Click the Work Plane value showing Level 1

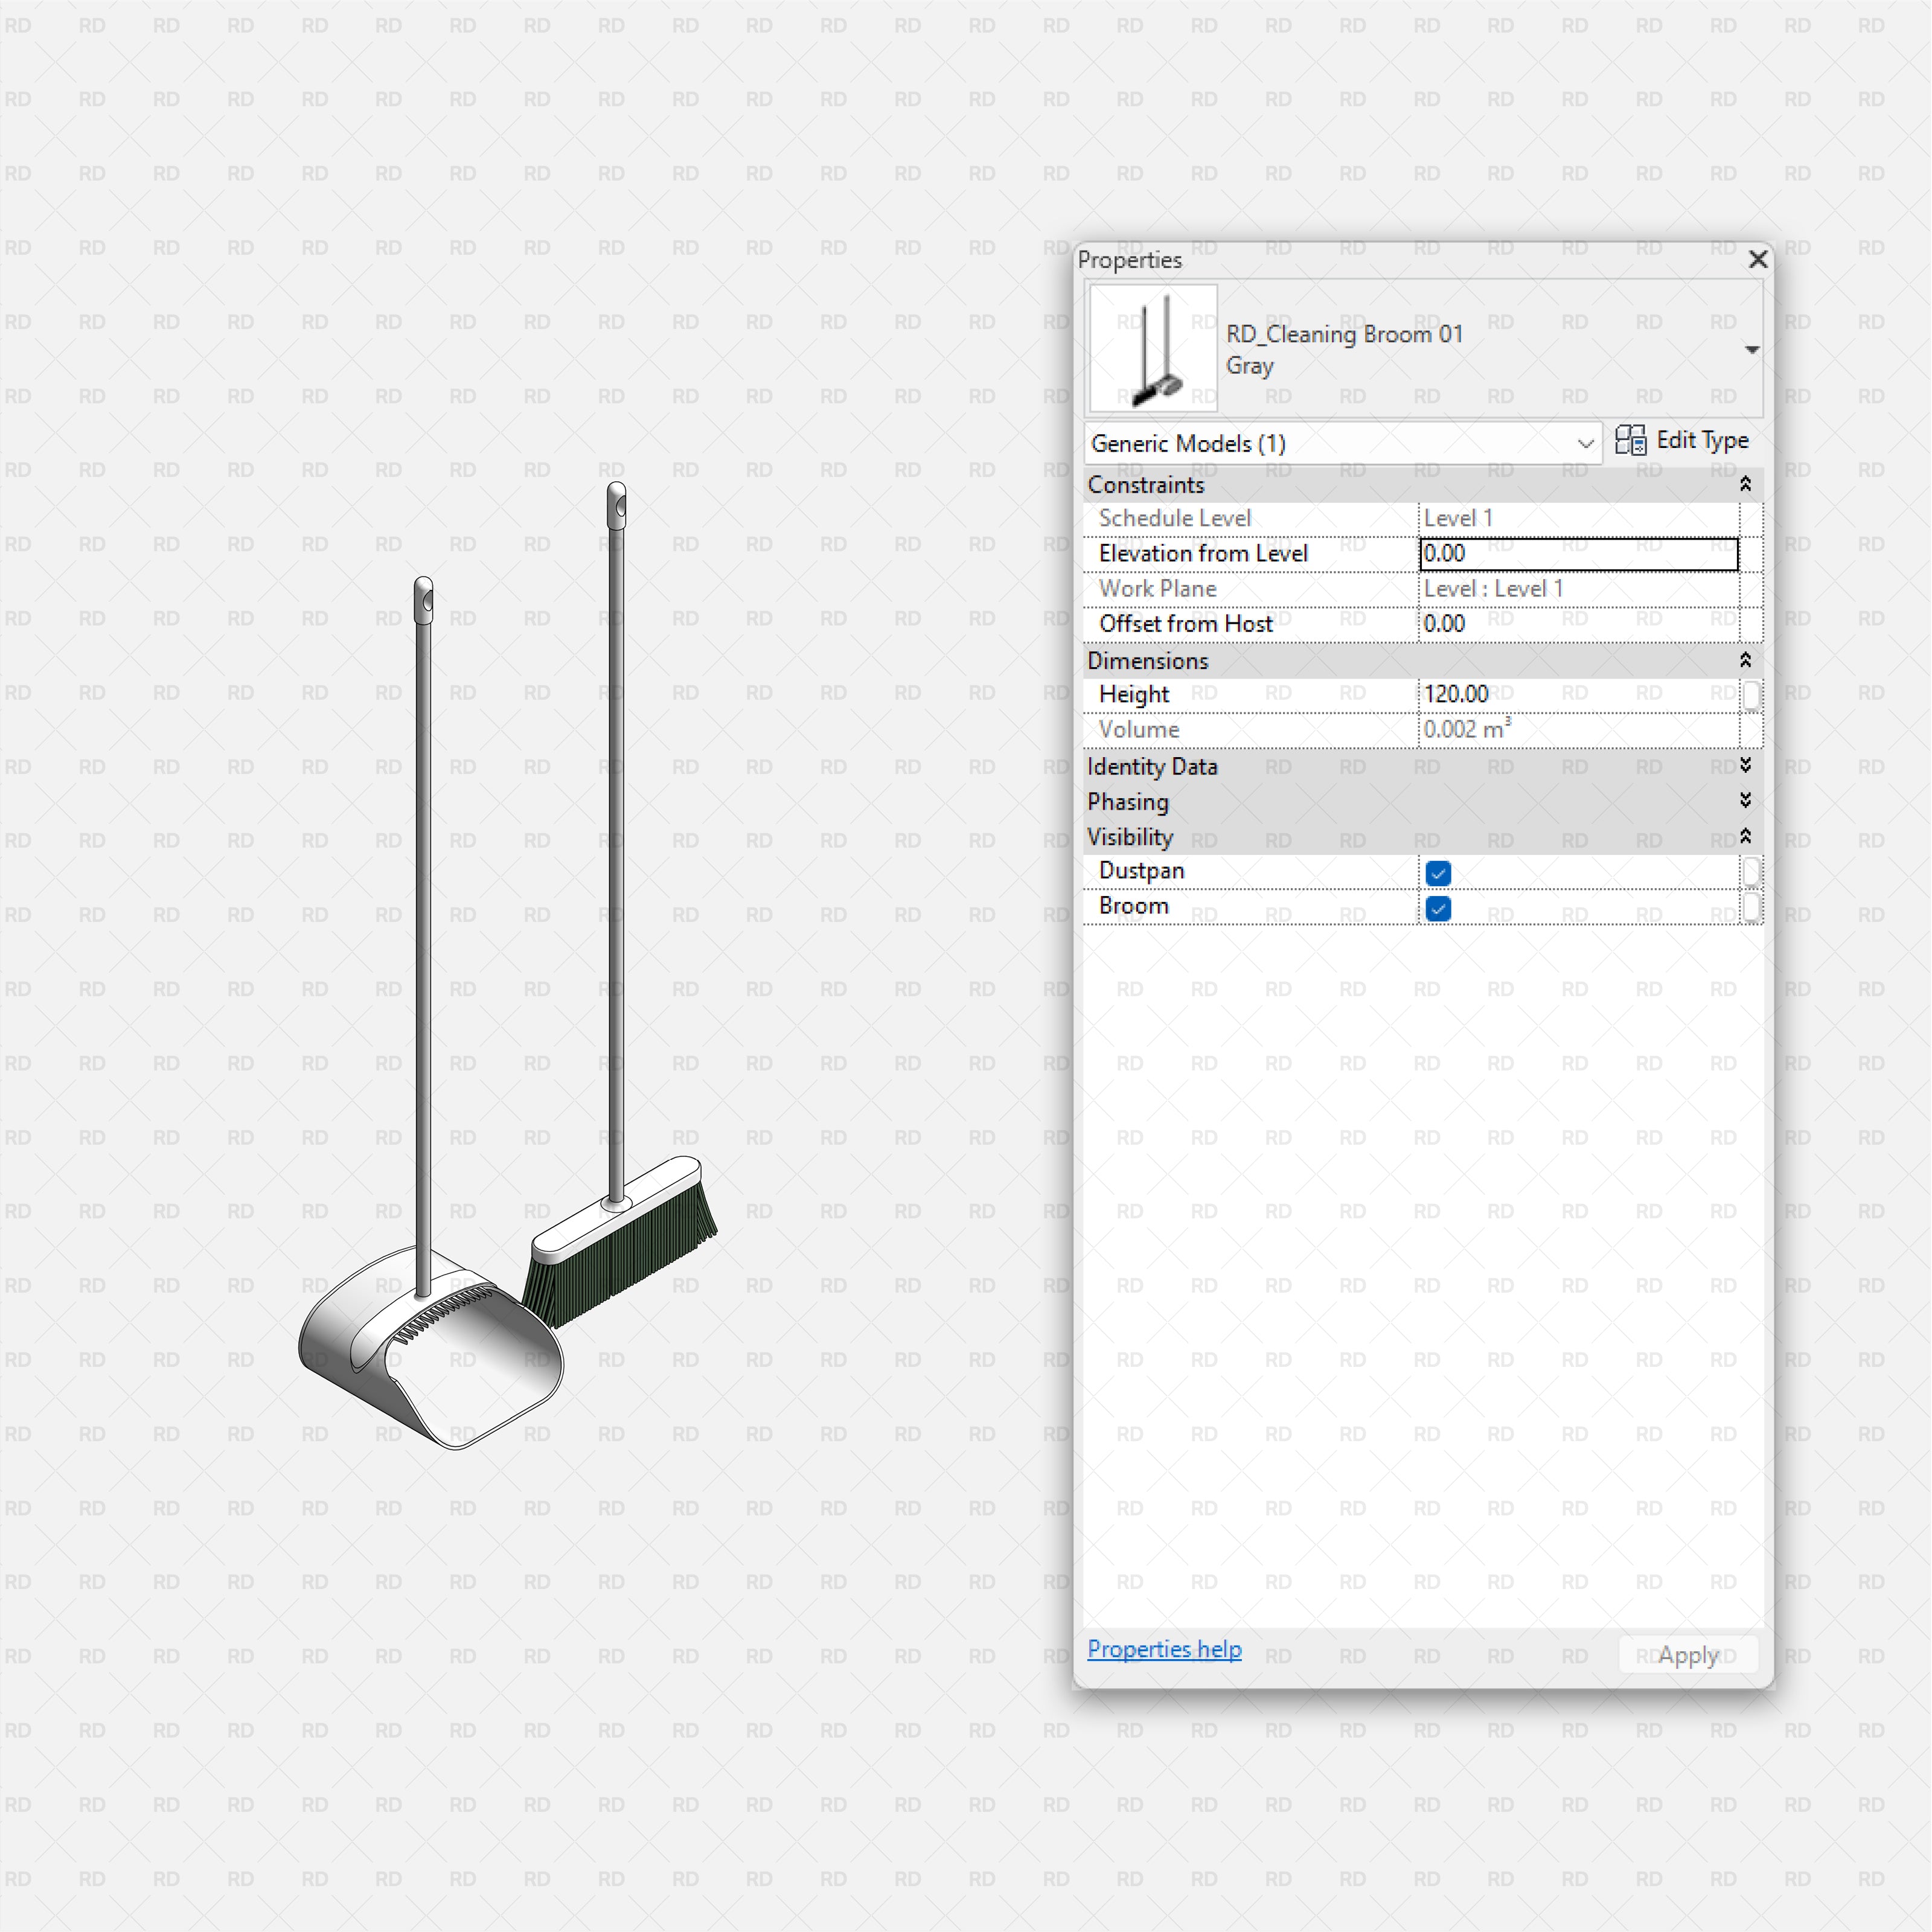1578,588
